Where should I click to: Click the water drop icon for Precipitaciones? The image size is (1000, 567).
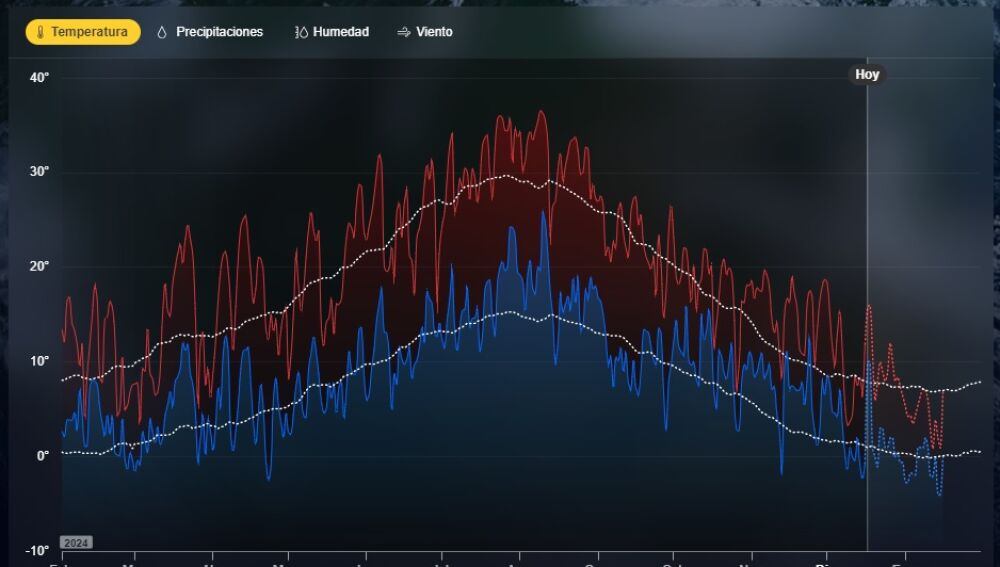pyautogui.click(x=162, y=32)
